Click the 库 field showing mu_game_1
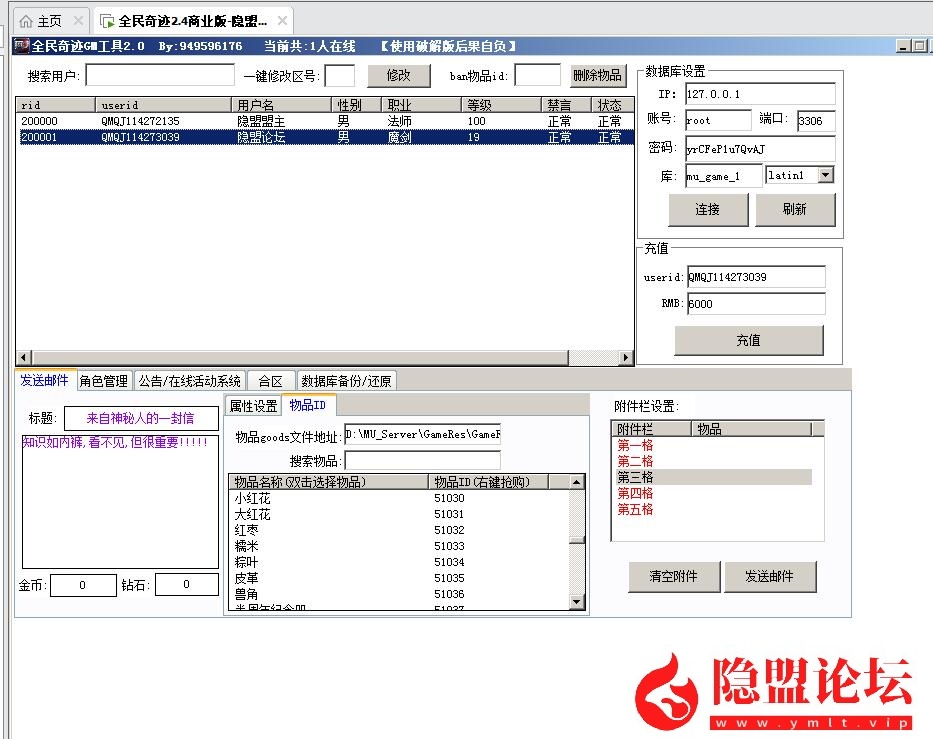The height and width of the screenshot is (739, 933). point(723,176)
